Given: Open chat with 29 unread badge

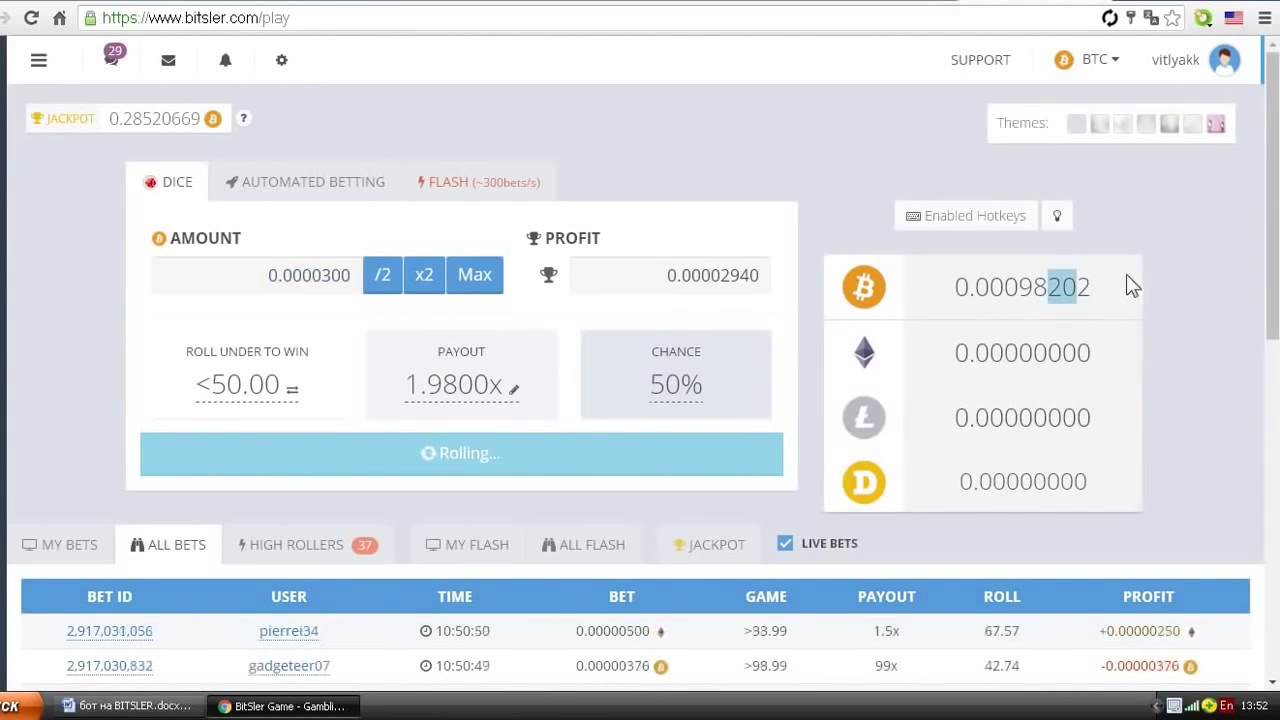Looking at the screenshot, I should click(x=112, y=58).
